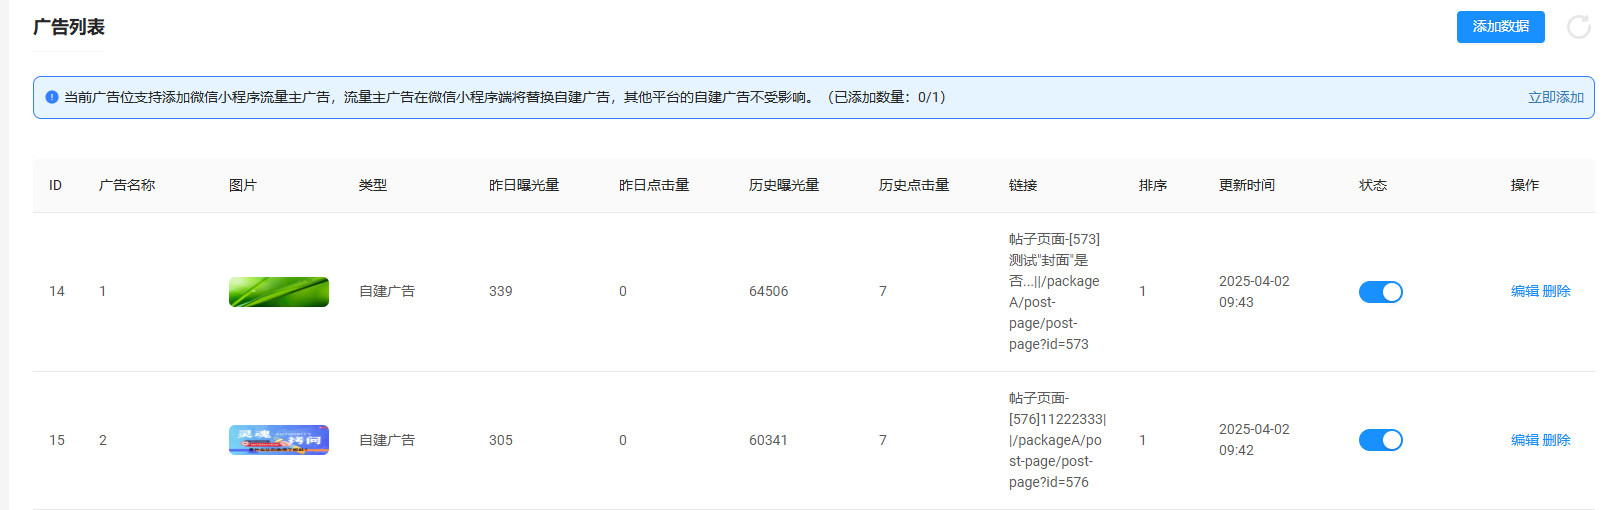
Task: Click the refresh icon beside 添加数据
Action: point(1578,27)
